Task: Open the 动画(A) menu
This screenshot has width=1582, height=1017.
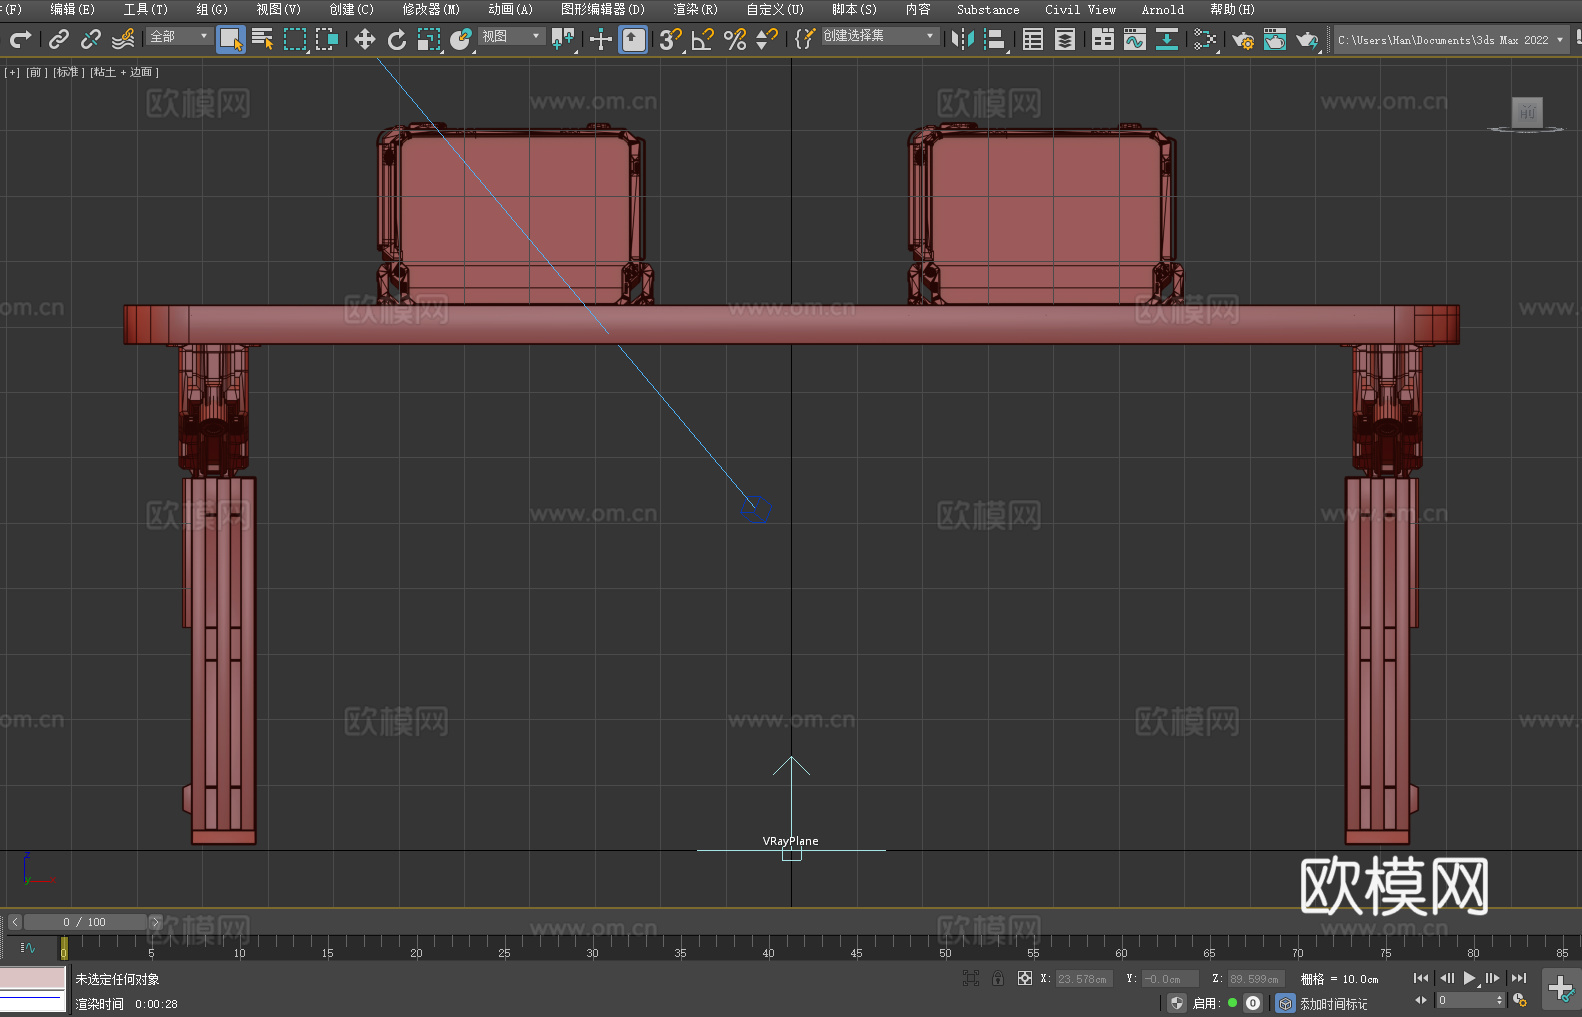Action: coord(510,10)
